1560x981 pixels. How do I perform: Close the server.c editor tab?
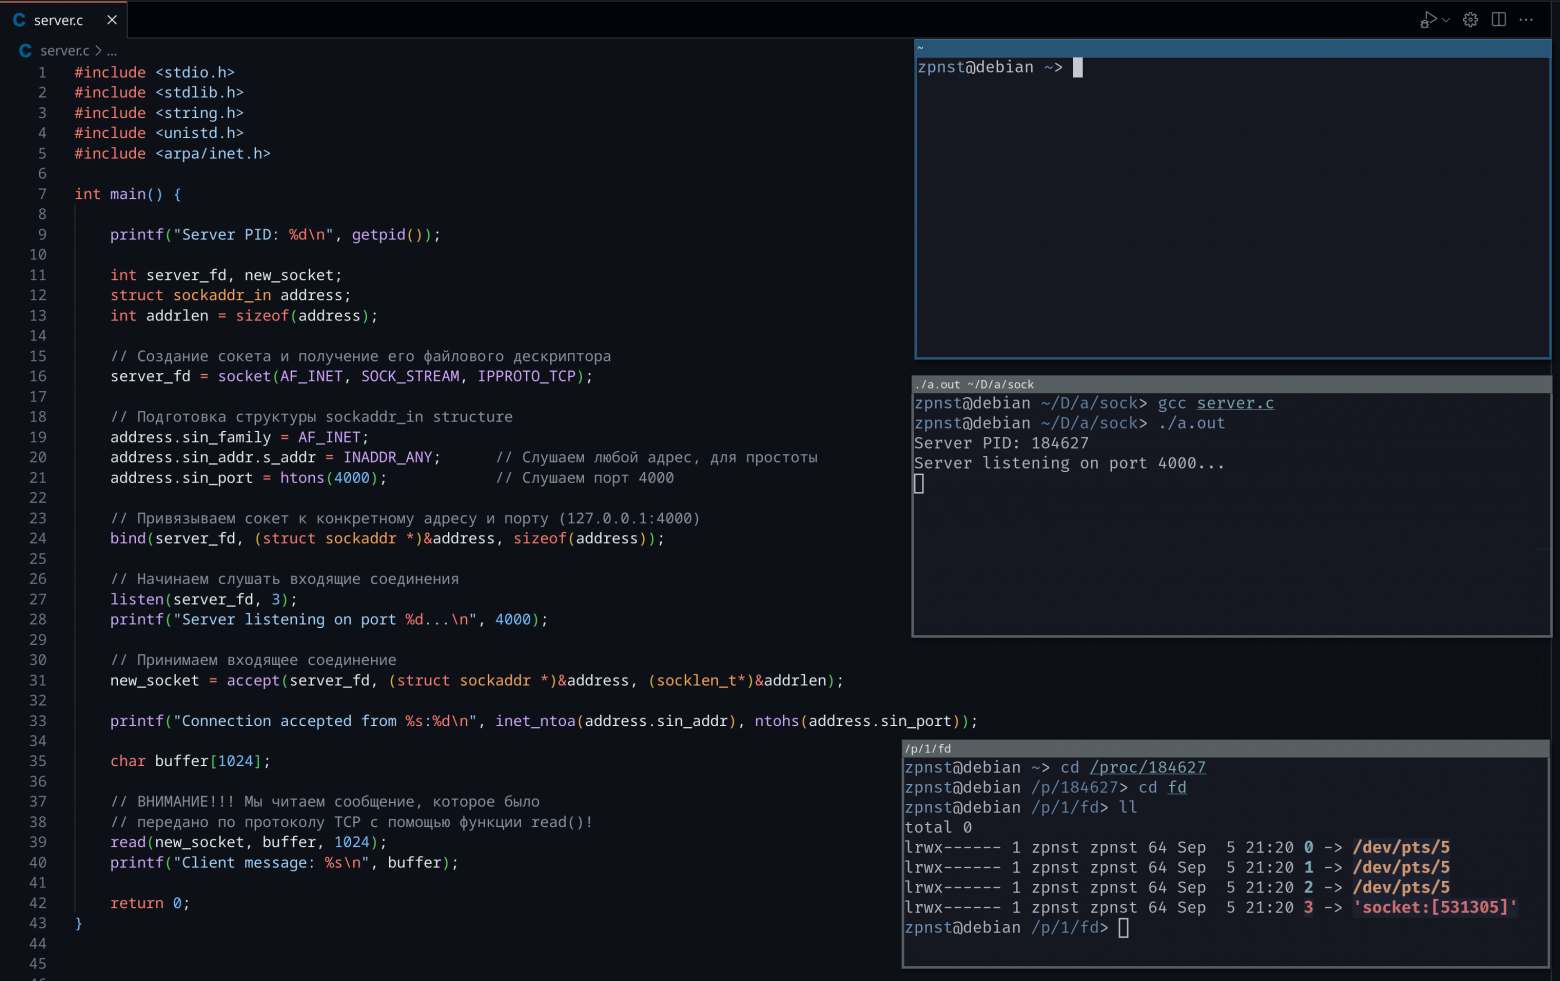pos(113,19)
